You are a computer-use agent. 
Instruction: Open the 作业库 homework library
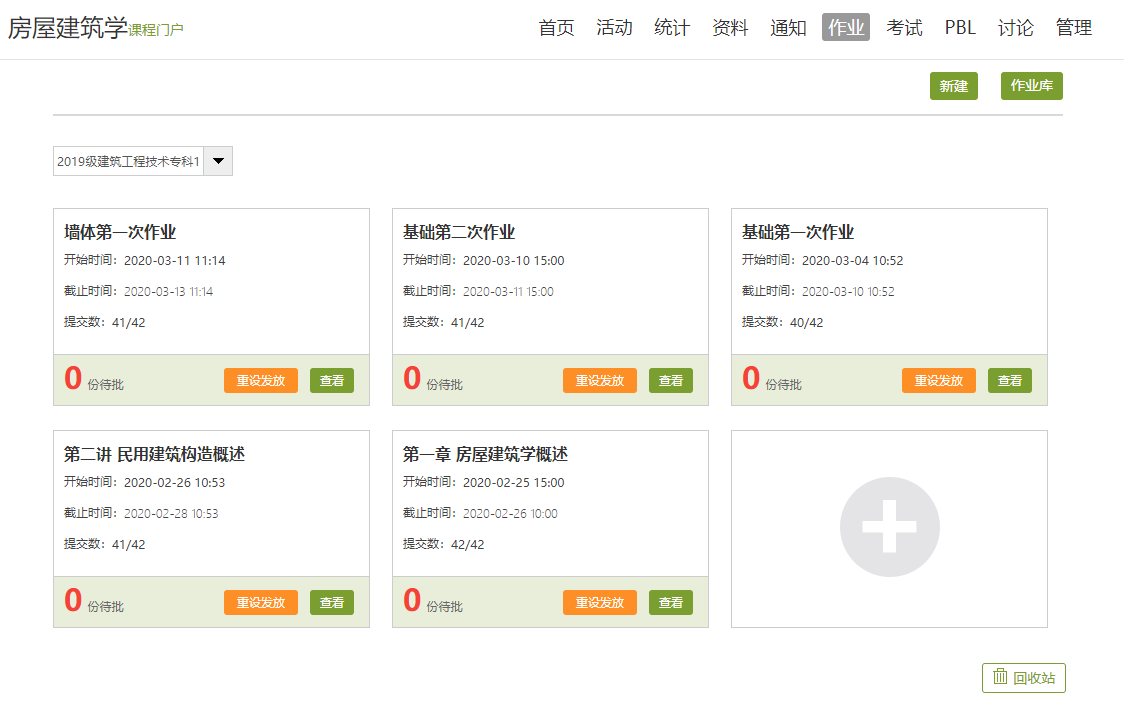coord(1031,86)
